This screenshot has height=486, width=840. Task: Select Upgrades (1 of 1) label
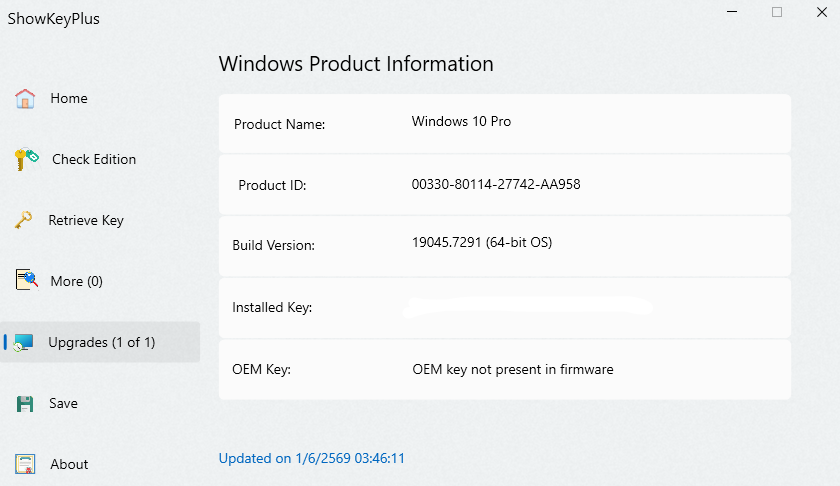102,342
